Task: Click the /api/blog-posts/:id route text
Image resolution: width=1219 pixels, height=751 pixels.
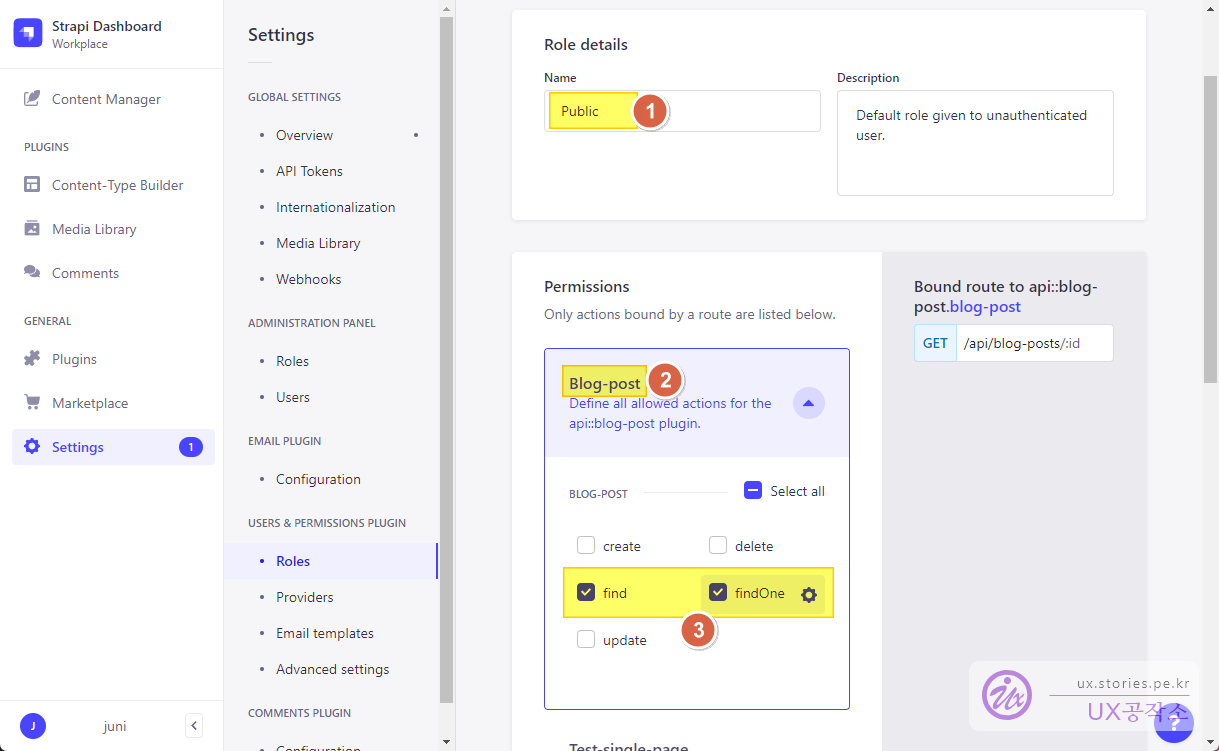Action: tap(1021, 343)
